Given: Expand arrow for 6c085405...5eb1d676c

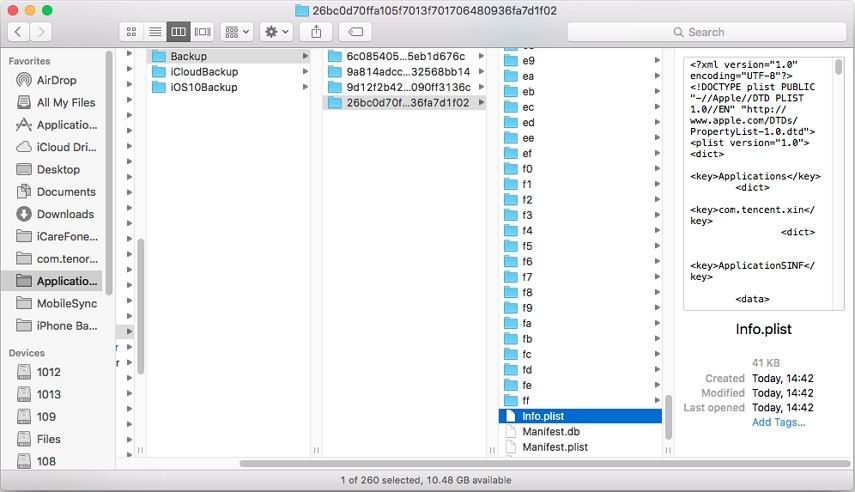Looking at the screenshot, I should [481, 56].
